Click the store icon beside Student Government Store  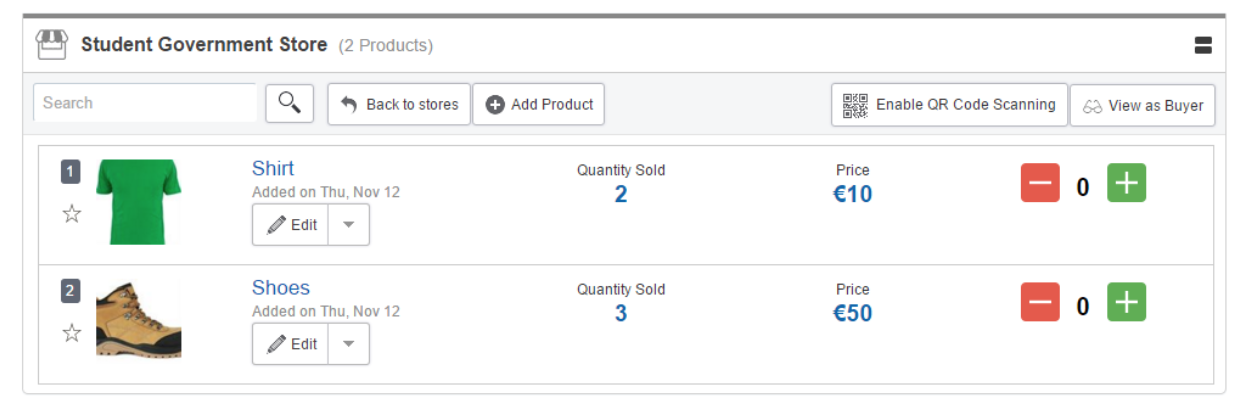[51, 44]
